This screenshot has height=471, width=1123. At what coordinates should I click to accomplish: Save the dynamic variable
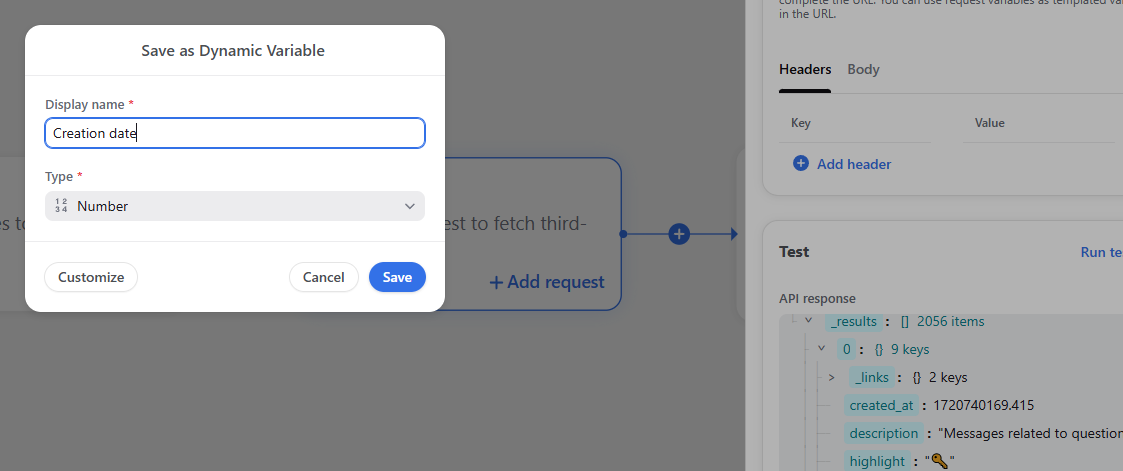point(397,277)
